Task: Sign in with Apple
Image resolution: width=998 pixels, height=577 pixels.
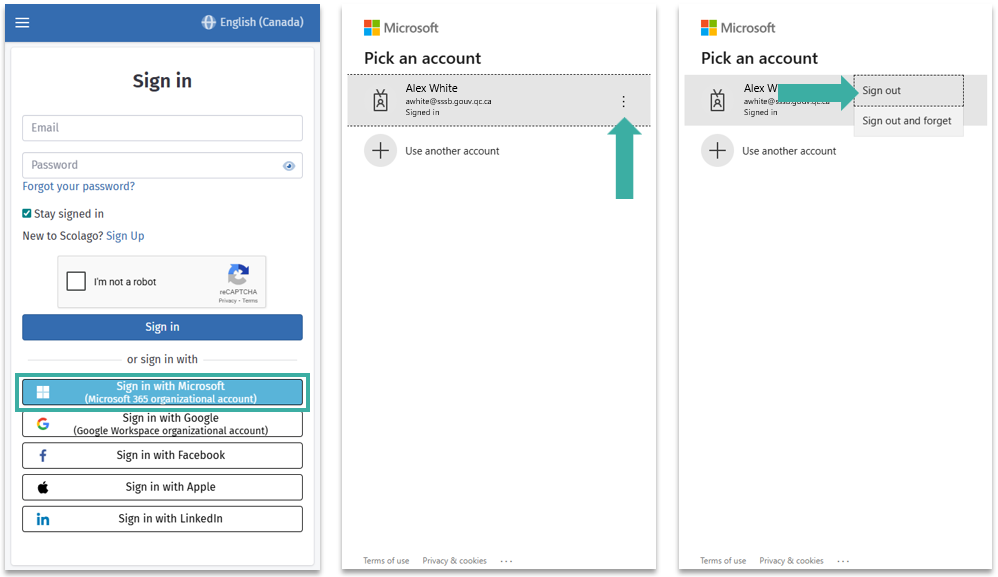Action: tap(162, 487)
